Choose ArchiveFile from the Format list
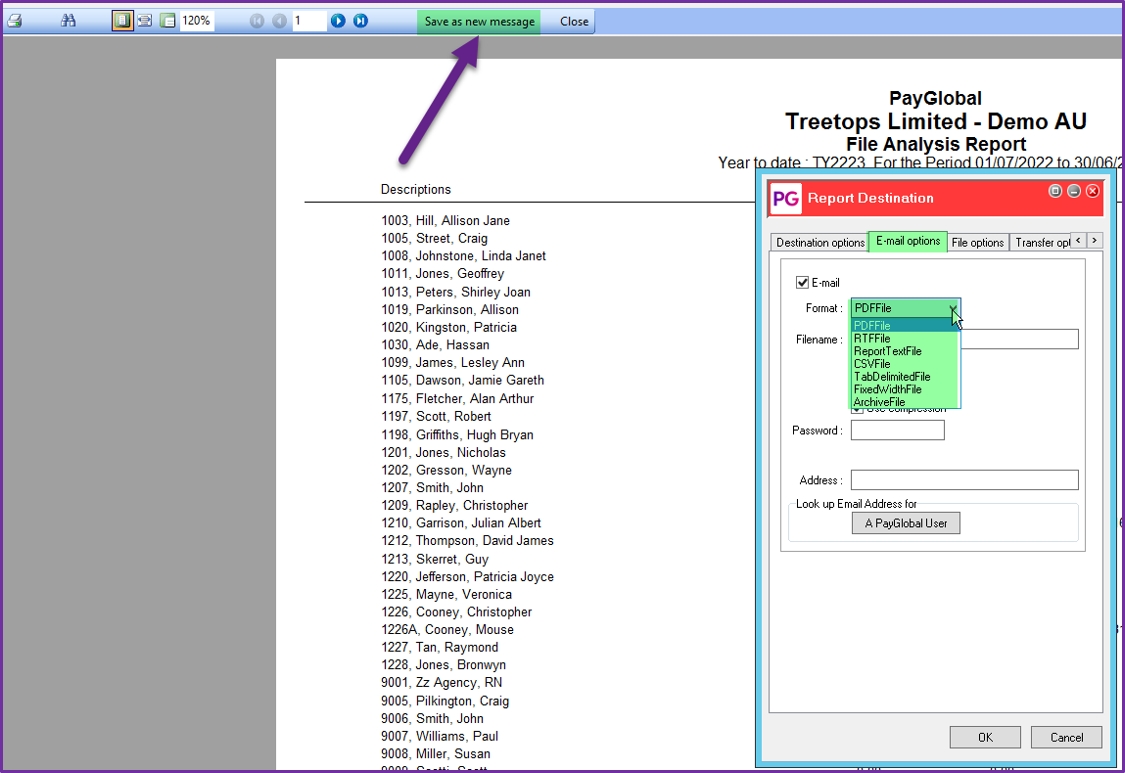This screenshot has width=1125, height=773. point(904,402)
